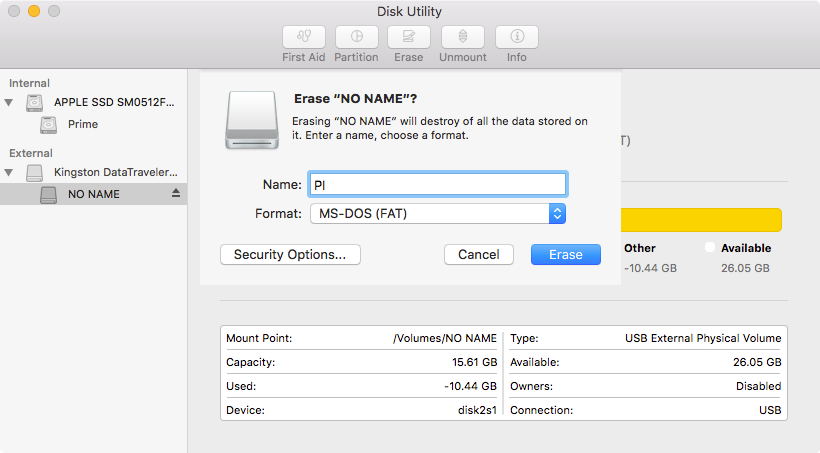Eject the NO NAME volume

tap(176, 194)
